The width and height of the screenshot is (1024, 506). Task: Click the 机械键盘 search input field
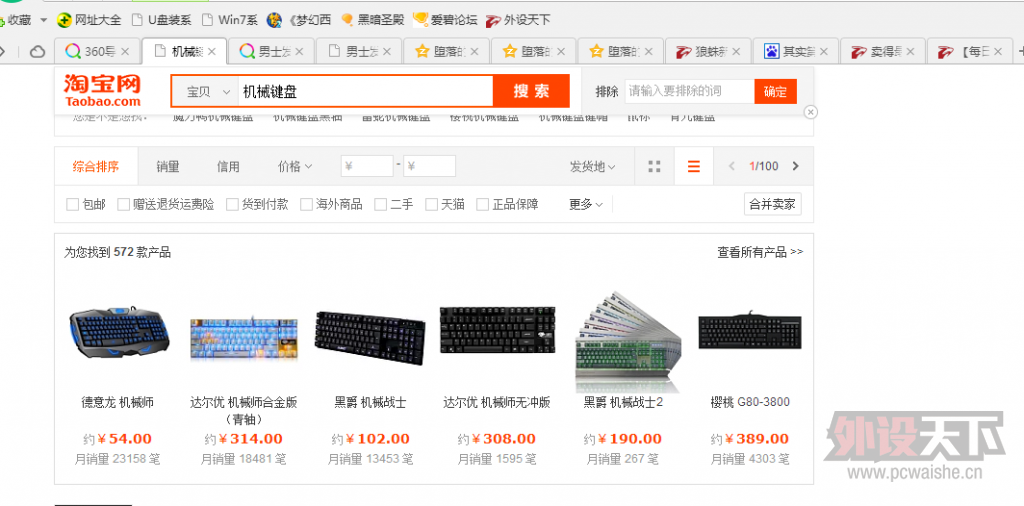click(x=365, y=91)
